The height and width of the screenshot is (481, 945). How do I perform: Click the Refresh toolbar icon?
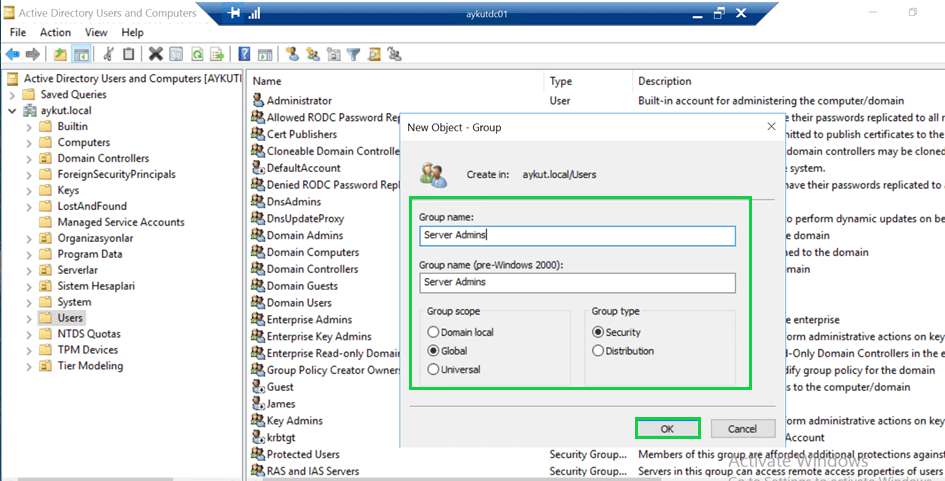(197, 54)
